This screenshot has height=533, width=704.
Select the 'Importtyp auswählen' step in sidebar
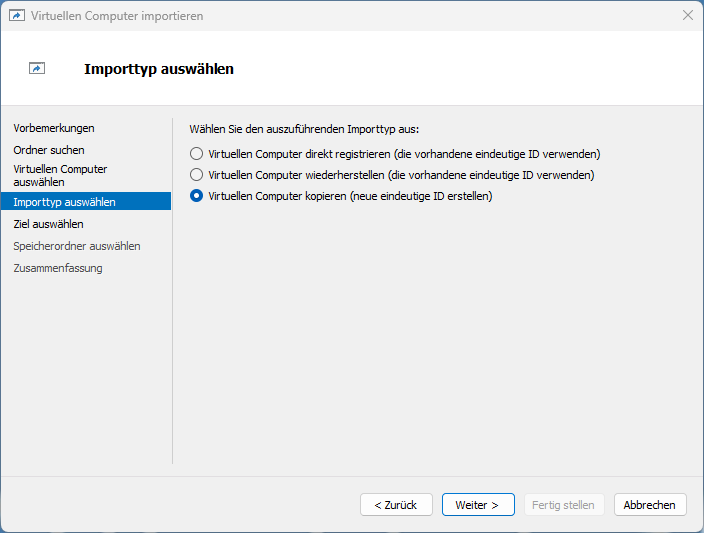coord(86,202)
